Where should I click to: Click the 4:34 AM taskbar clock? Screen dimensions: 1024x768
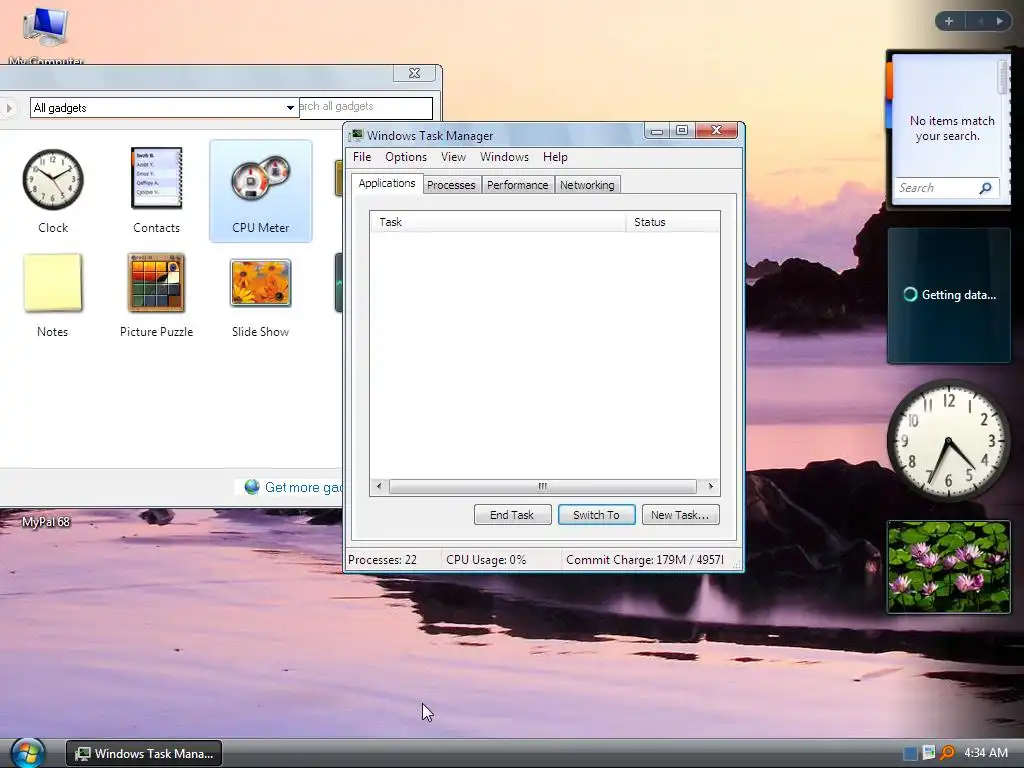985,753
